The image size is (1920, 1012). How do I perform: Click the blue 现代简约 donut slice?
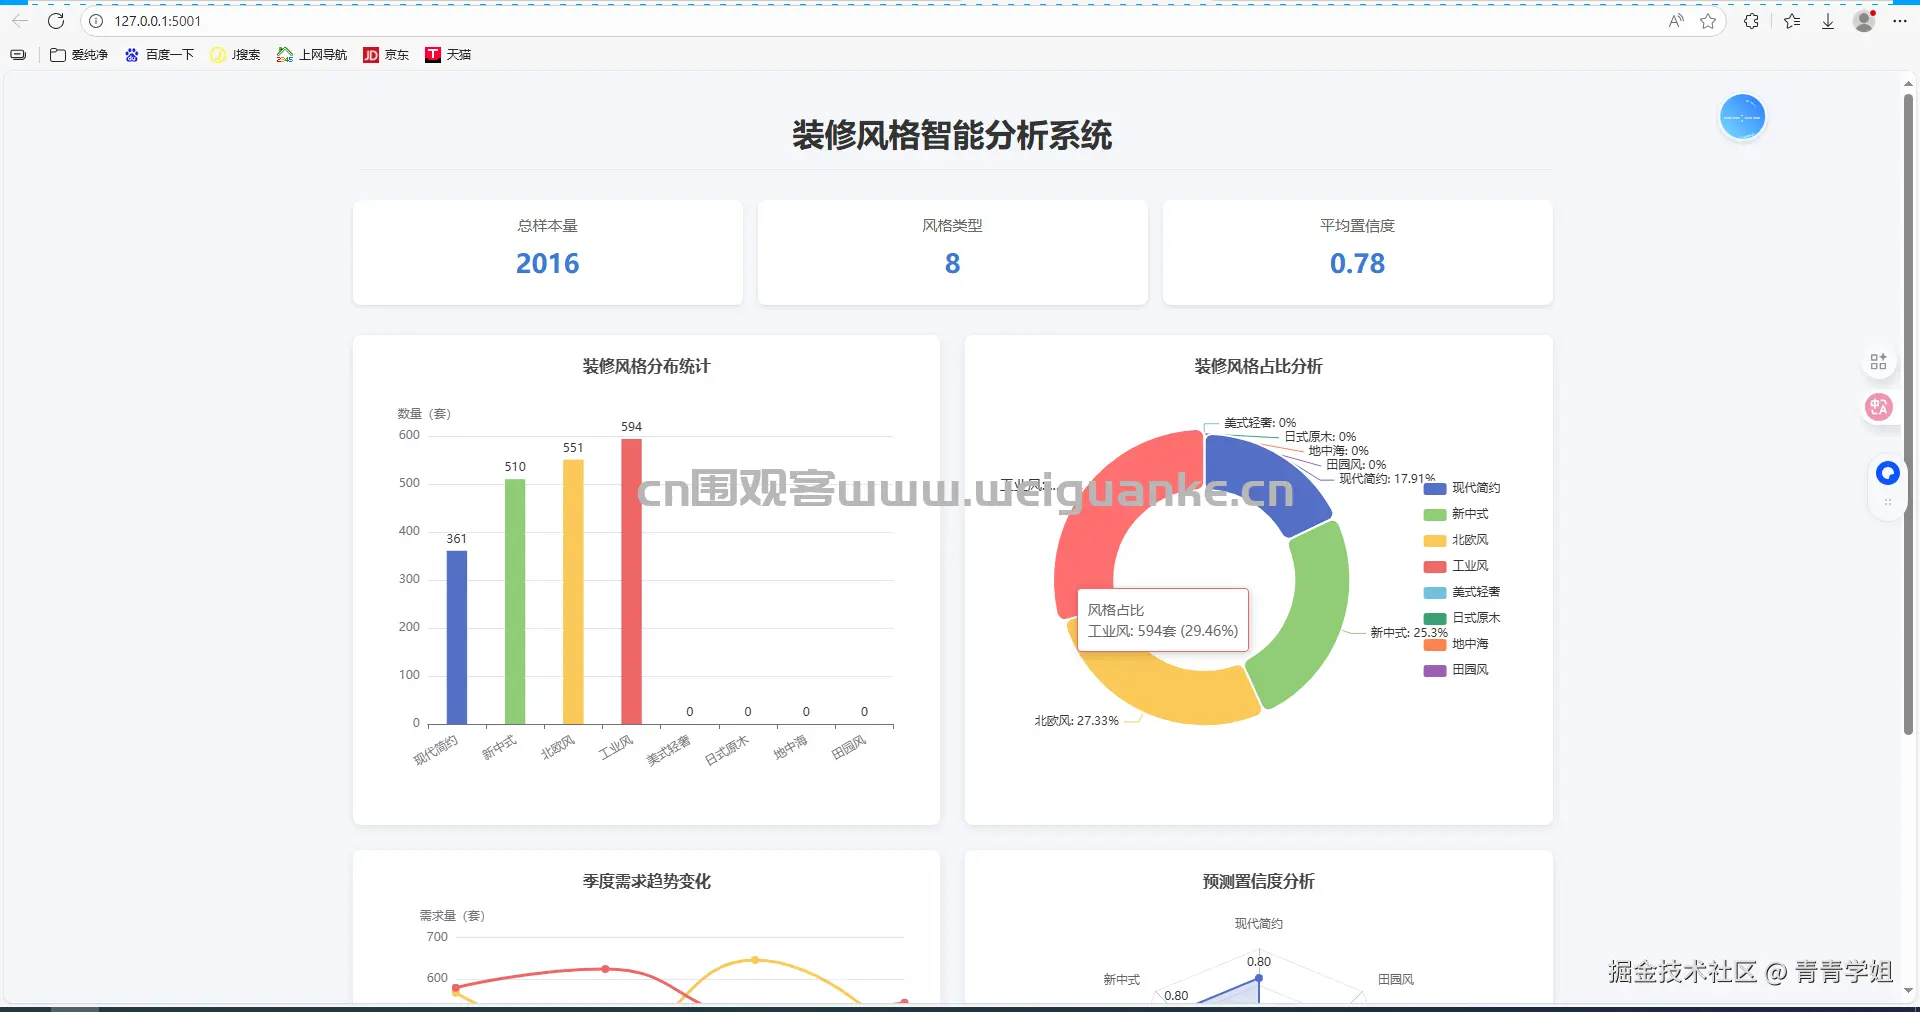1265,482
